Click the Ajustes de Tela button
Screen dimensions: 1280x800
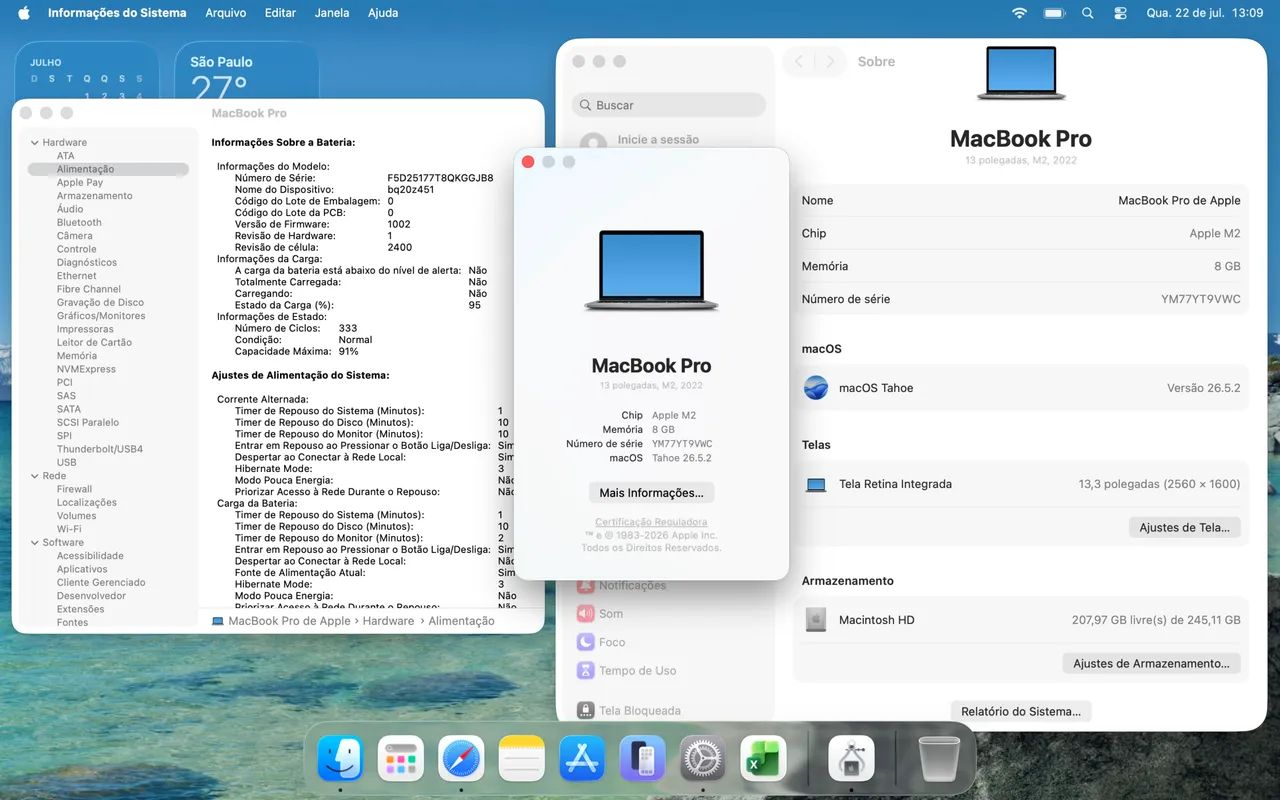tap(1184, 527)
